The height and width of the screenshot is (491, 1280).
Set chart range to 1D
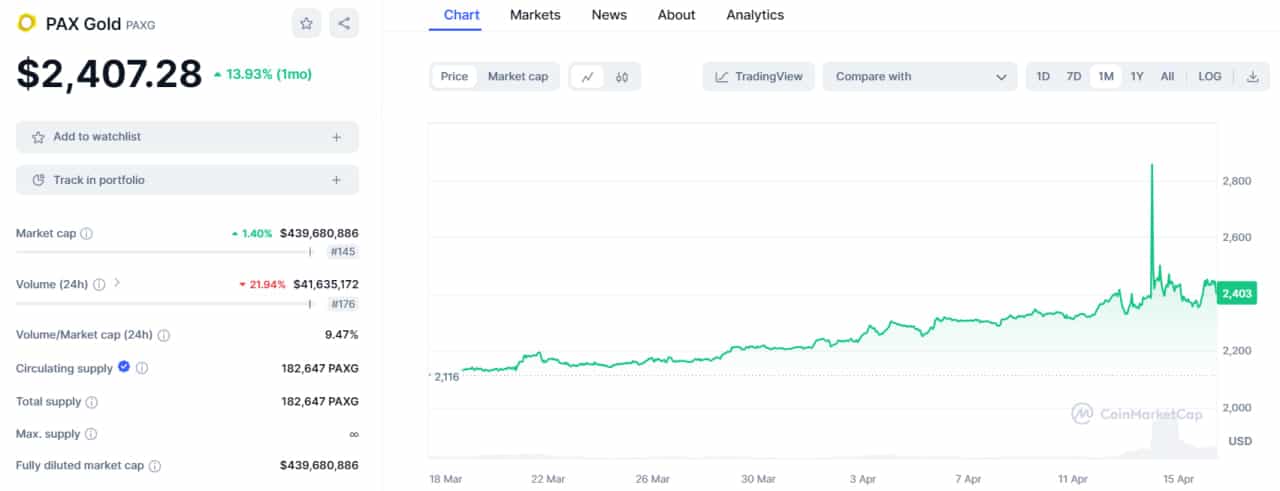click(1043, 77)
